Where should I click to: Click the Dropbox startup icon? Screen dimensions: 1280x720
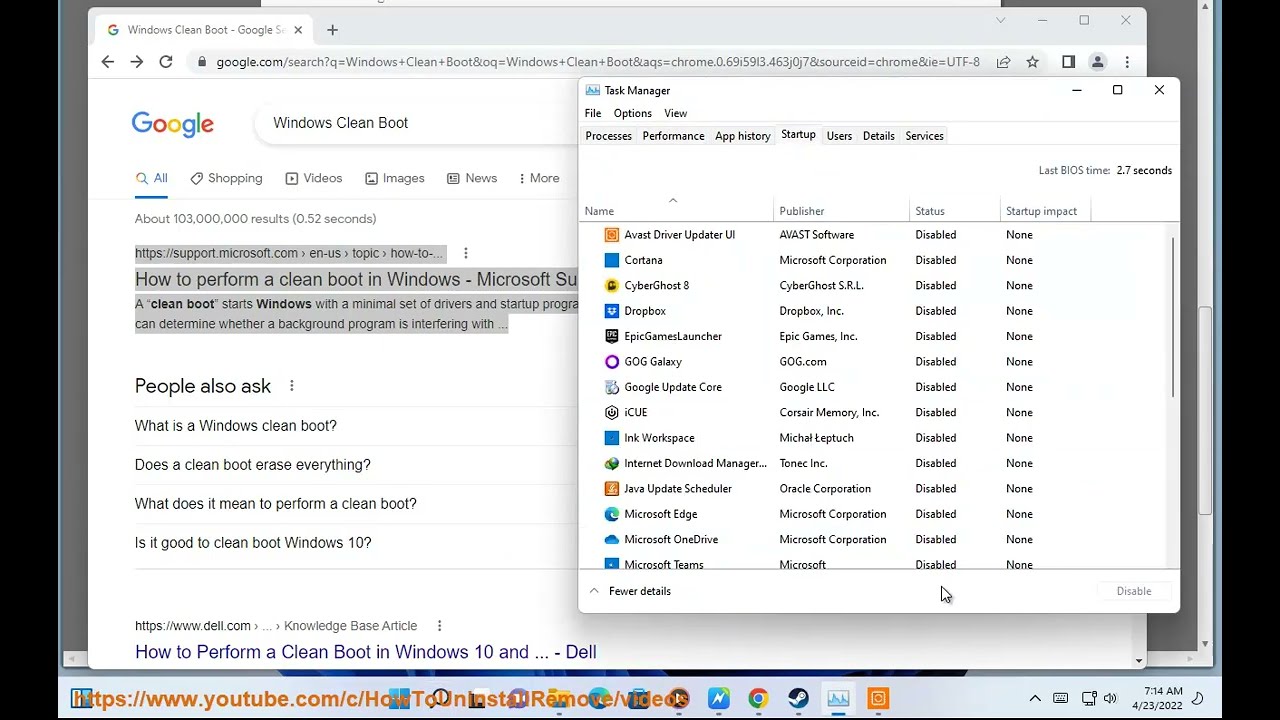[612, 311]
